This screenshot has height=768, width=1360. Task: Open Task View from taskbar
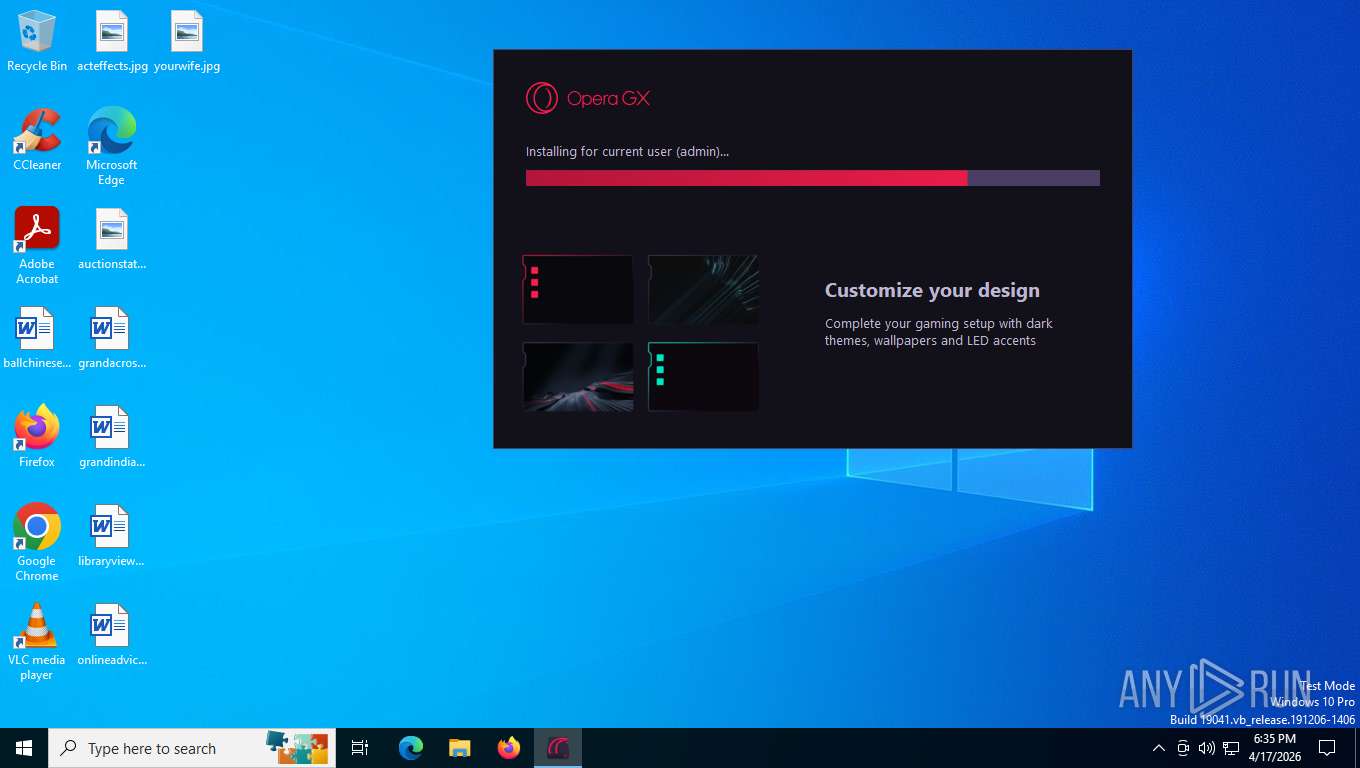click(x=360, y=748)
